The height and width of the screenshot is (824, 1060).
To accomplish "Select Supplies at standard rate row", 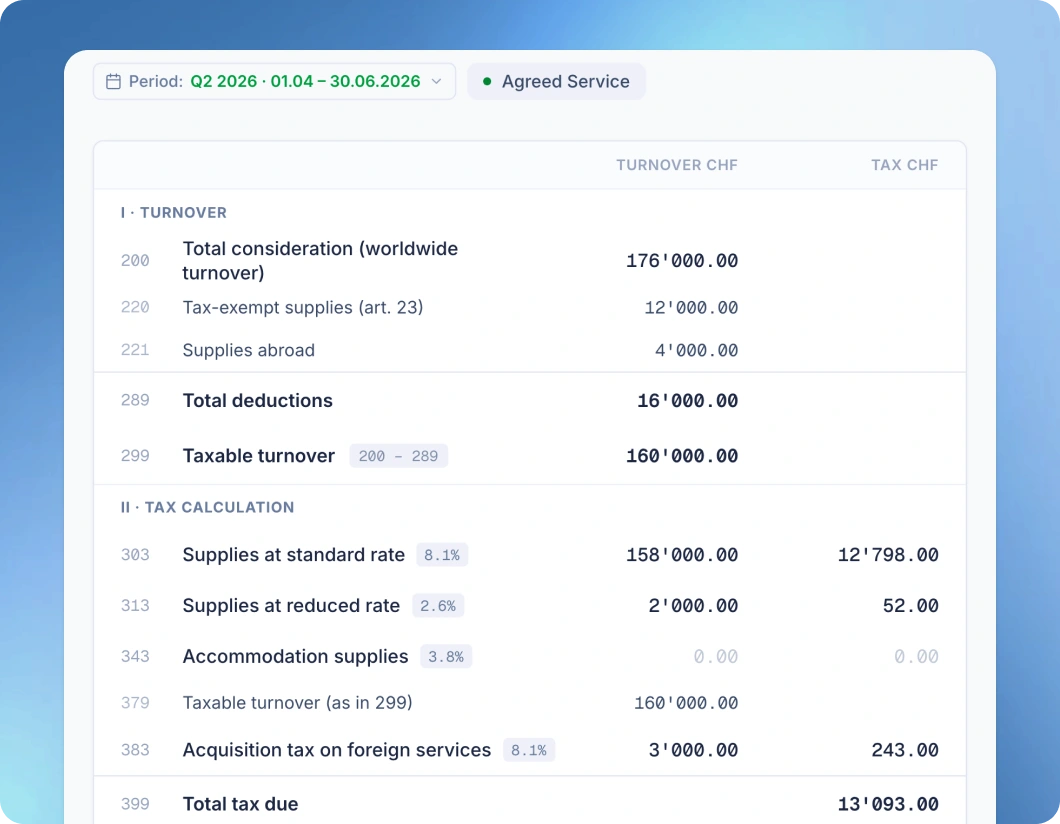I will click(x=530, y=555).
